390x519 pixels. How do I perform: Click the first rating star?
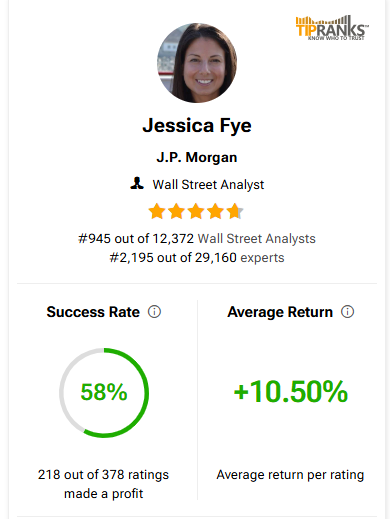click(156, 211)
